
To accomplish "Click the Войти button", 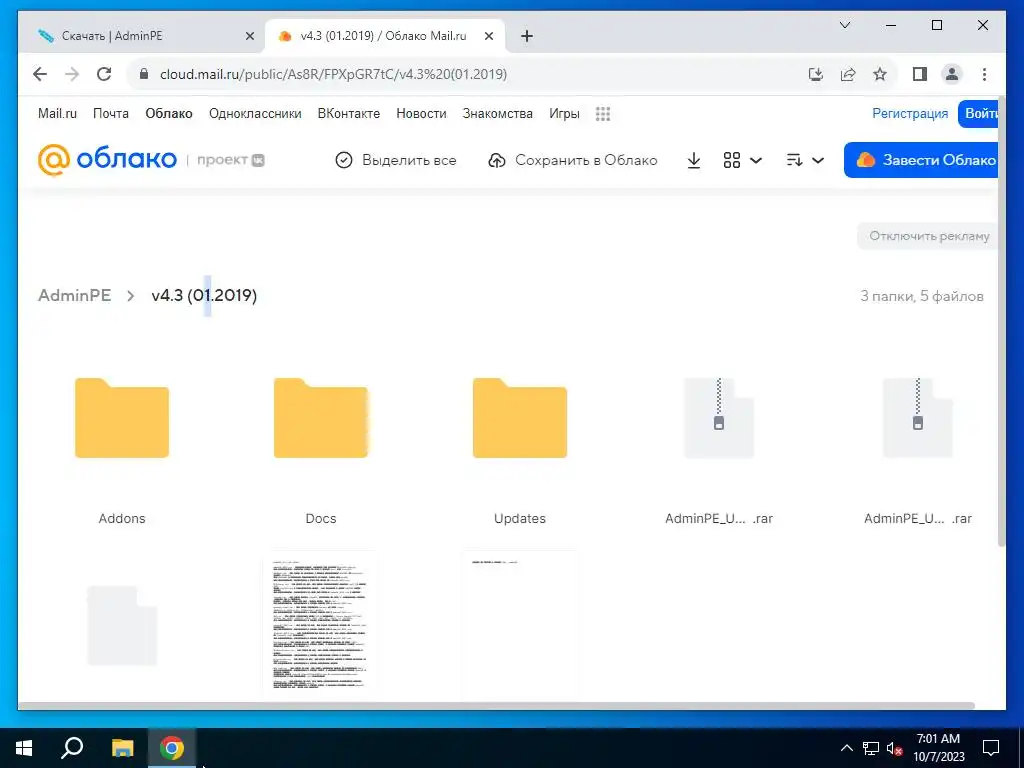I will (x=978, y=114).
